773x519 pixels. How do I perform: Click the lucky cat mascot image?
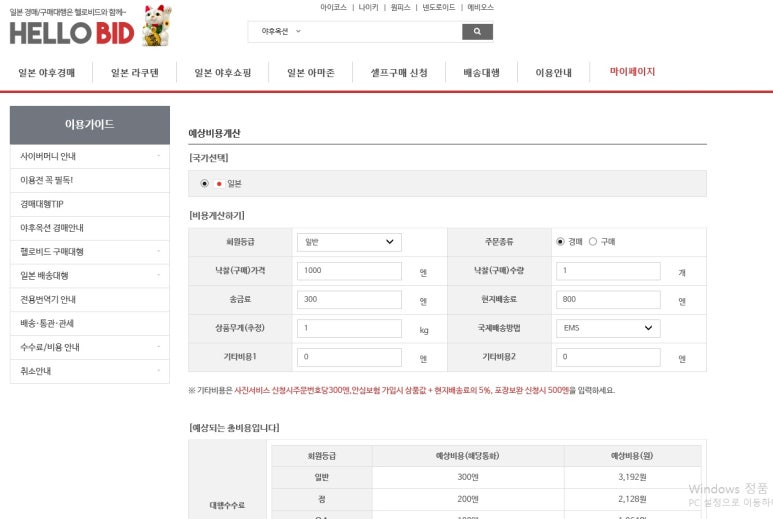click(x=157, y=26)
